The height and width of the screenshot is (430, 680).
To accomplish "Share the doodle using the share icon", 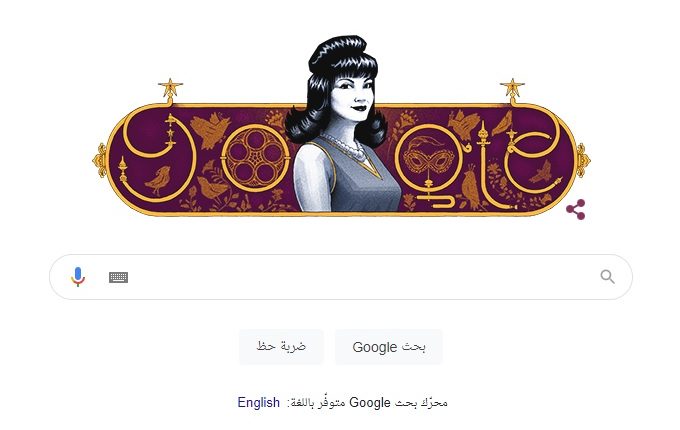I will pyautogui.click(x=576, y=209).
